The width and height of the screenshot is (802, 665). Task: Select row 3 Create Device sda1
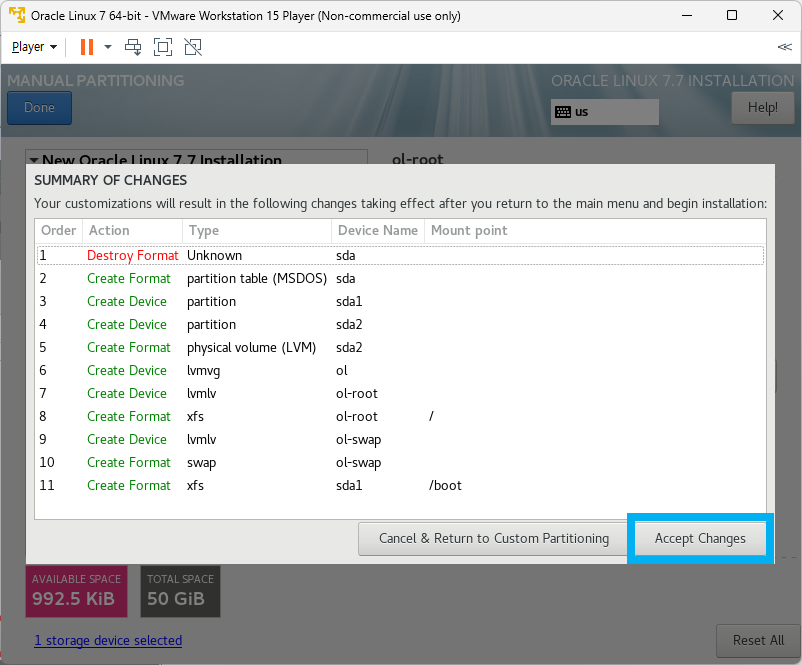click(x=400, y=301)
